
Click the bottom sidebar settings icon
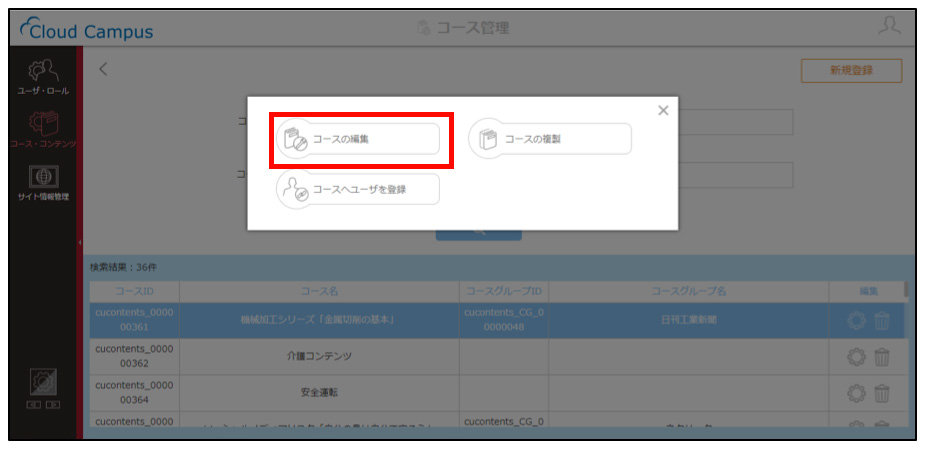point(42,382)
